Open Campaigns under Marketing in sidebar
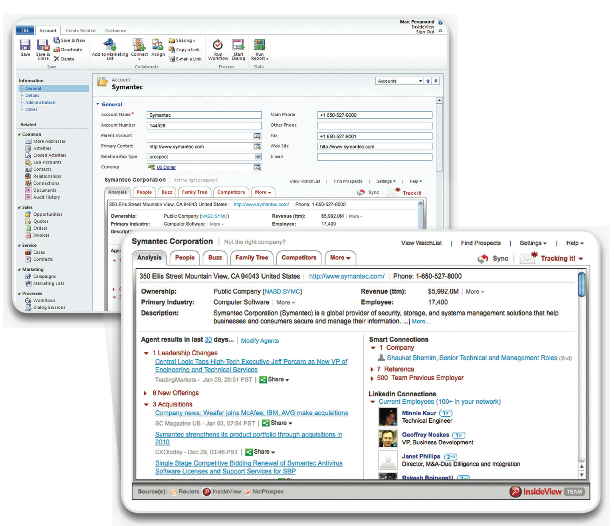614x526 pixels. (41, 277)
